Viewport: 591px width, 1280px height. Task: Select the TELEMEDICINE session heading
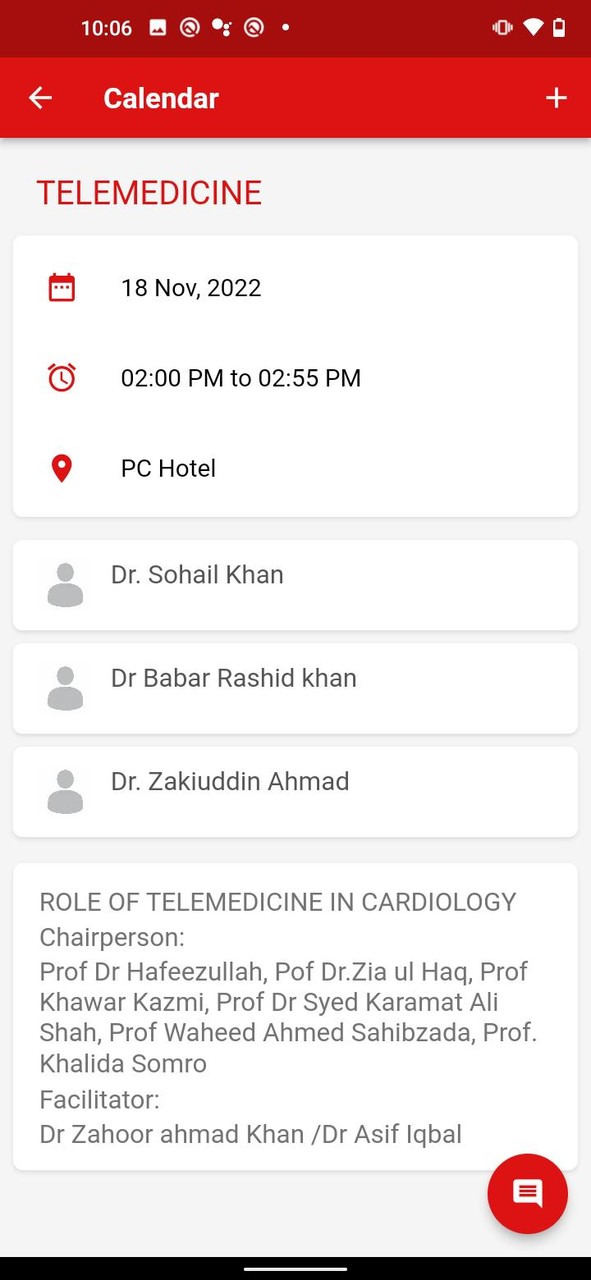148,193
